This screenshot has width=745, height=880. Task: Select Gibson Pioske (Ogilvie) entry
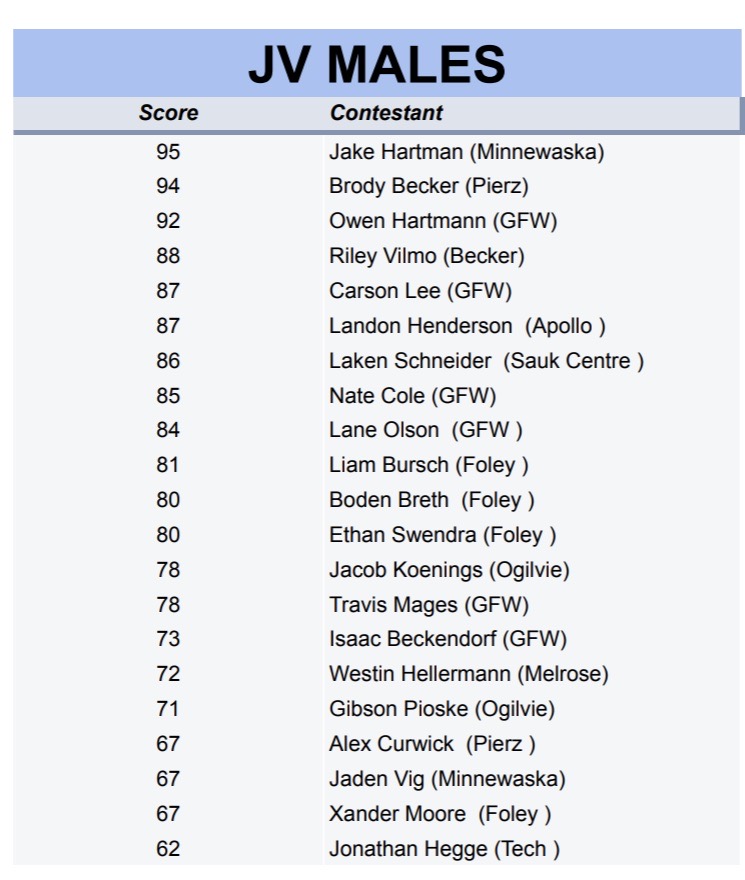pos(441,709)
